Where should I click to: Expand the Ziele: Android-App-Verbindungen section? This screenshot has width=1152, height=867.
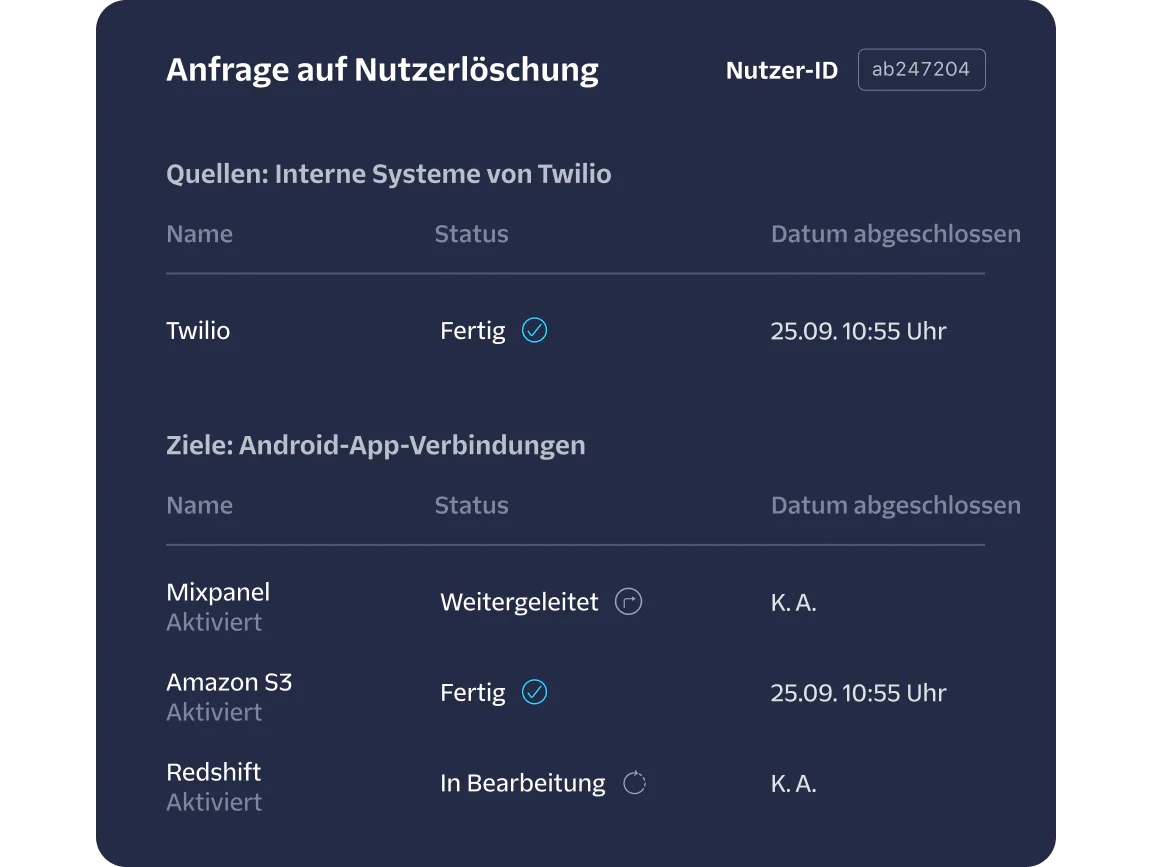pos(376,445)
